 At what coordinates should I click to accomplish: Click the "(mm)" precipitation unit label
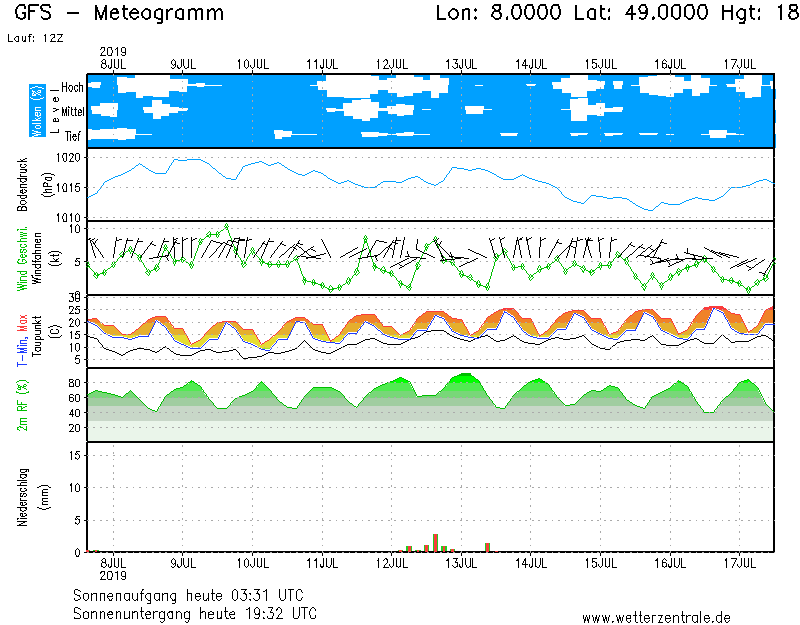[45, 497]
